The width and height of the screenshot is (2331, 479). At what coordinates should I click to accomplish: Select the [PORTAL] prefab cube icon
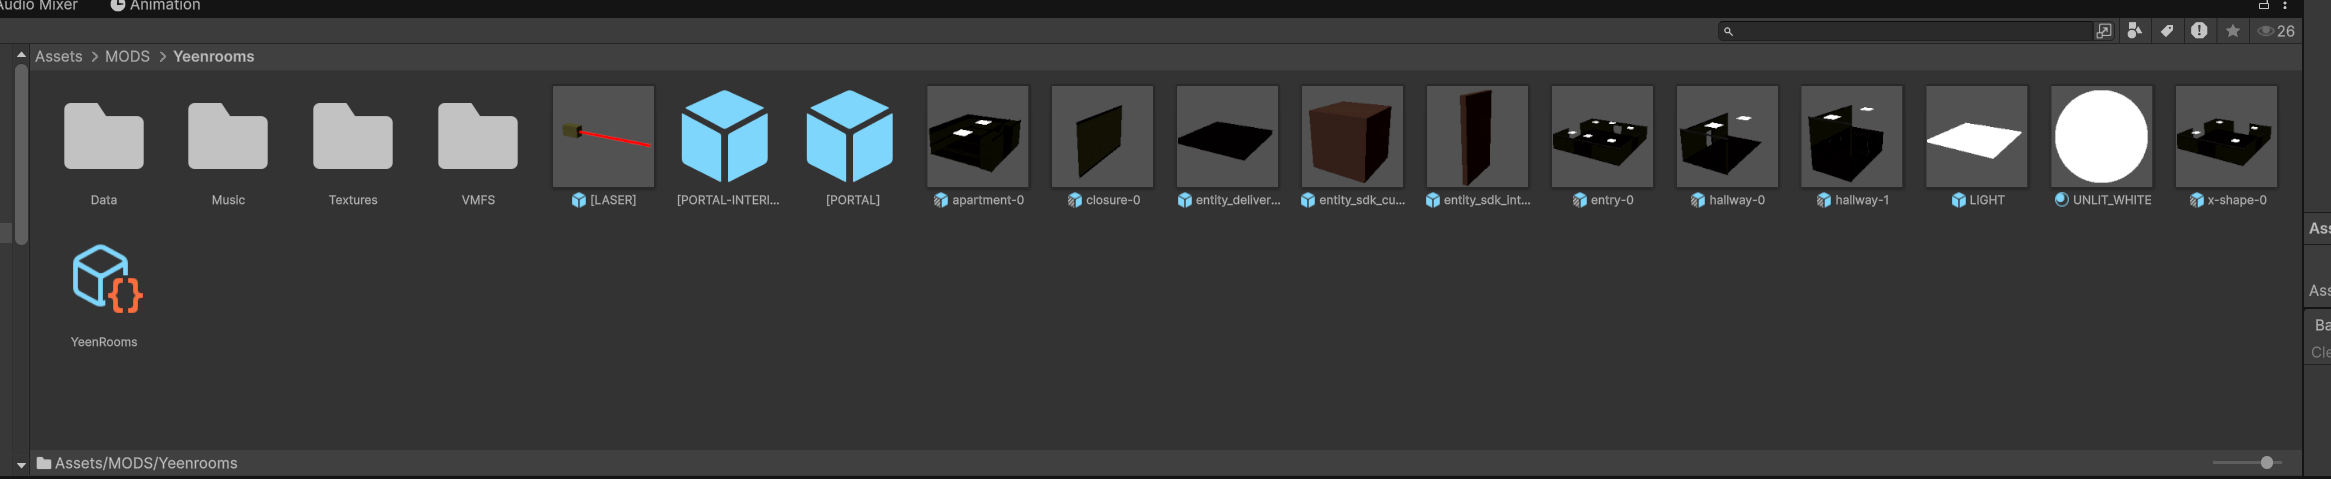pyautogui.click(x=850, y=137)
